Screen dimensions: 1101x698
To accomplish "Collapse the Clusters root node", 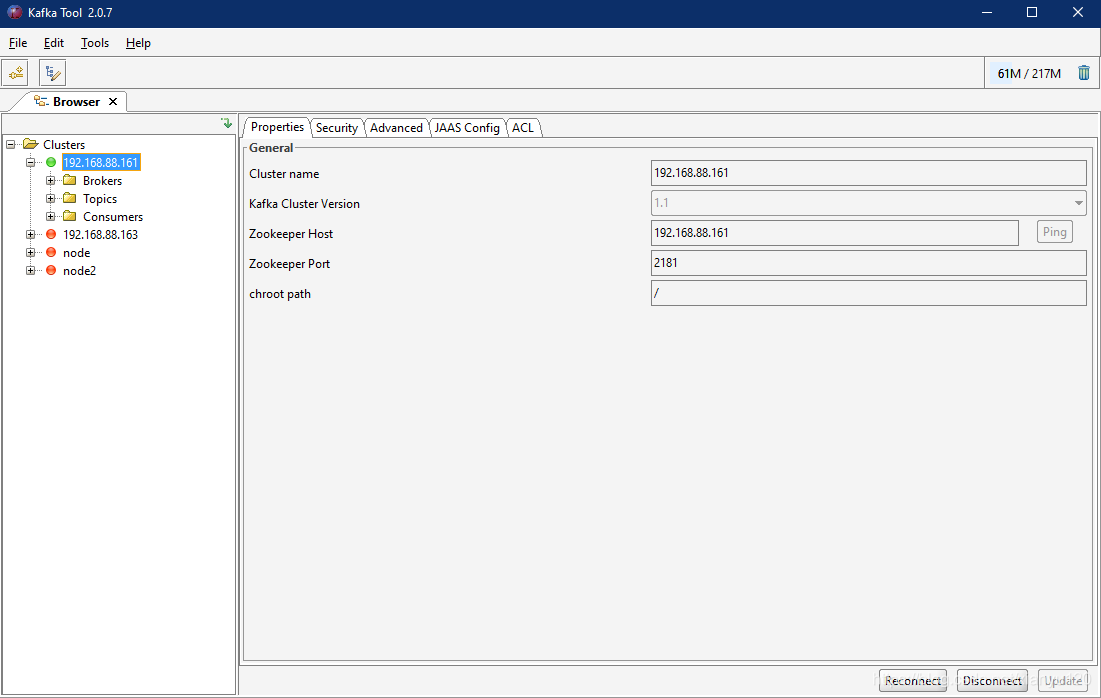I will [11, 145].
